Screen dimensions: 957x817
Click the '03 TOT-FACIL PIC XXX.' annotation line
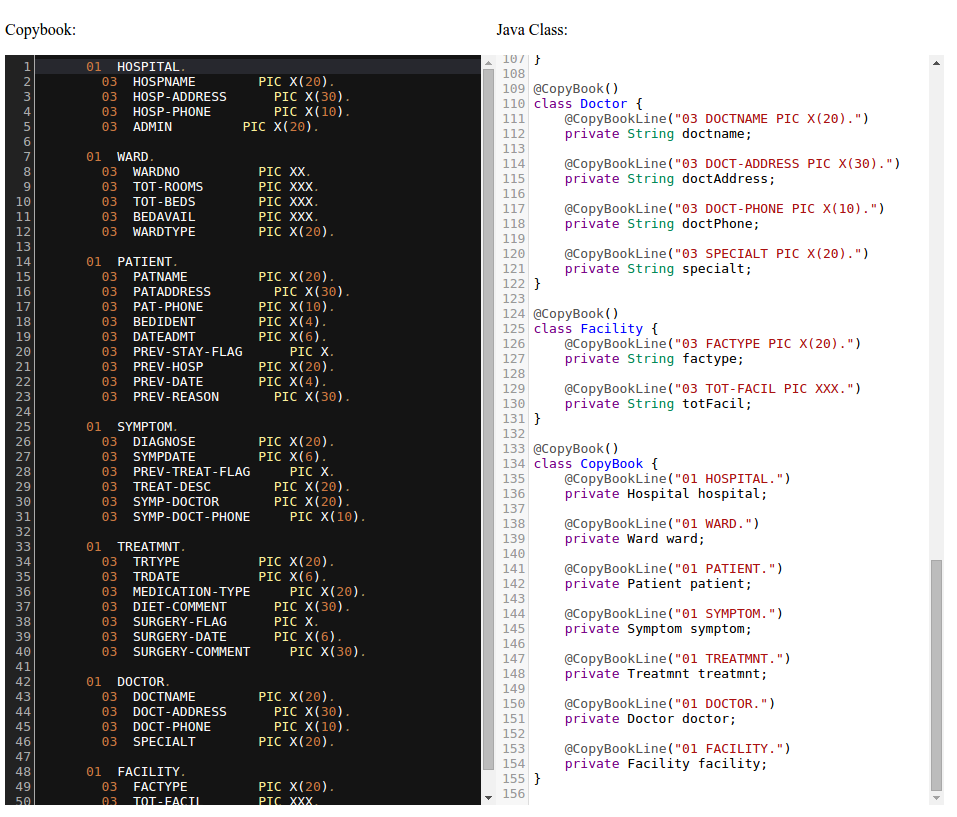pos(713,389)
